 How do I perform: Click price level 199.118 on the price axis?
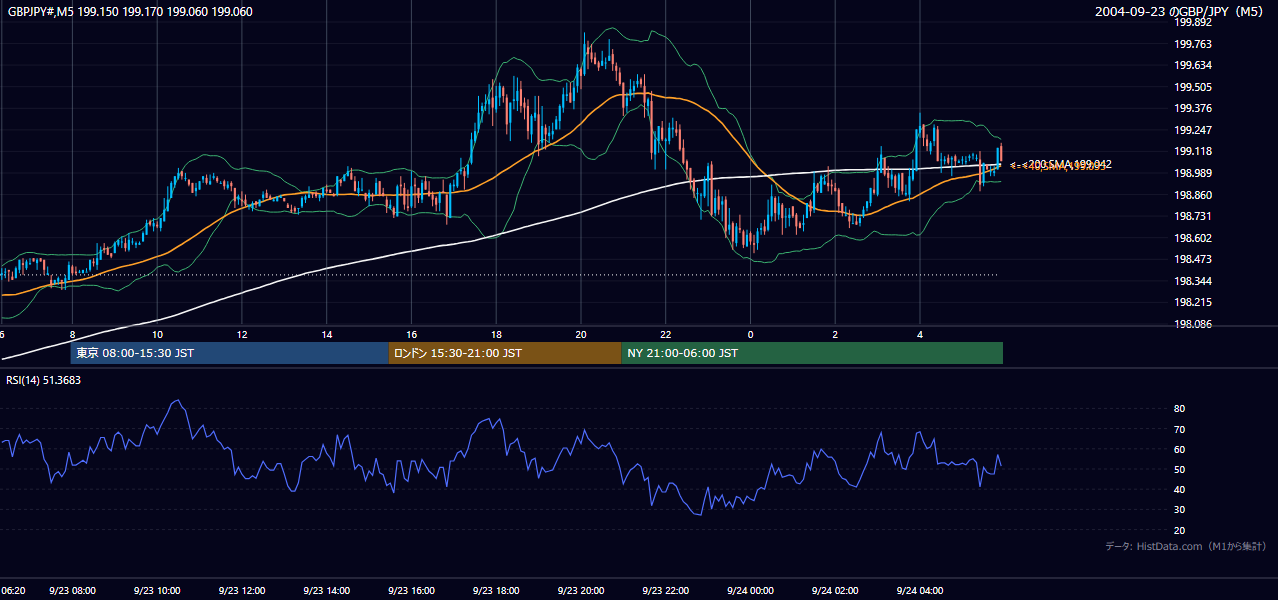tap(1192, 152)
